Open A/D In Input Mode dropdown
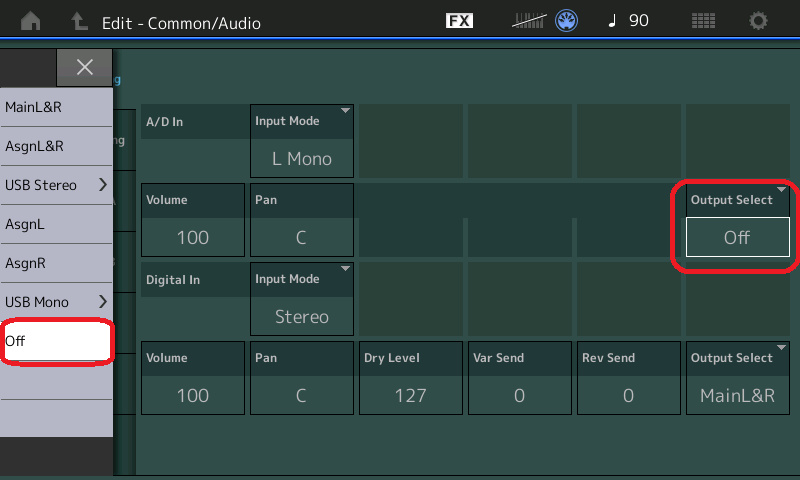 [302, 140]
